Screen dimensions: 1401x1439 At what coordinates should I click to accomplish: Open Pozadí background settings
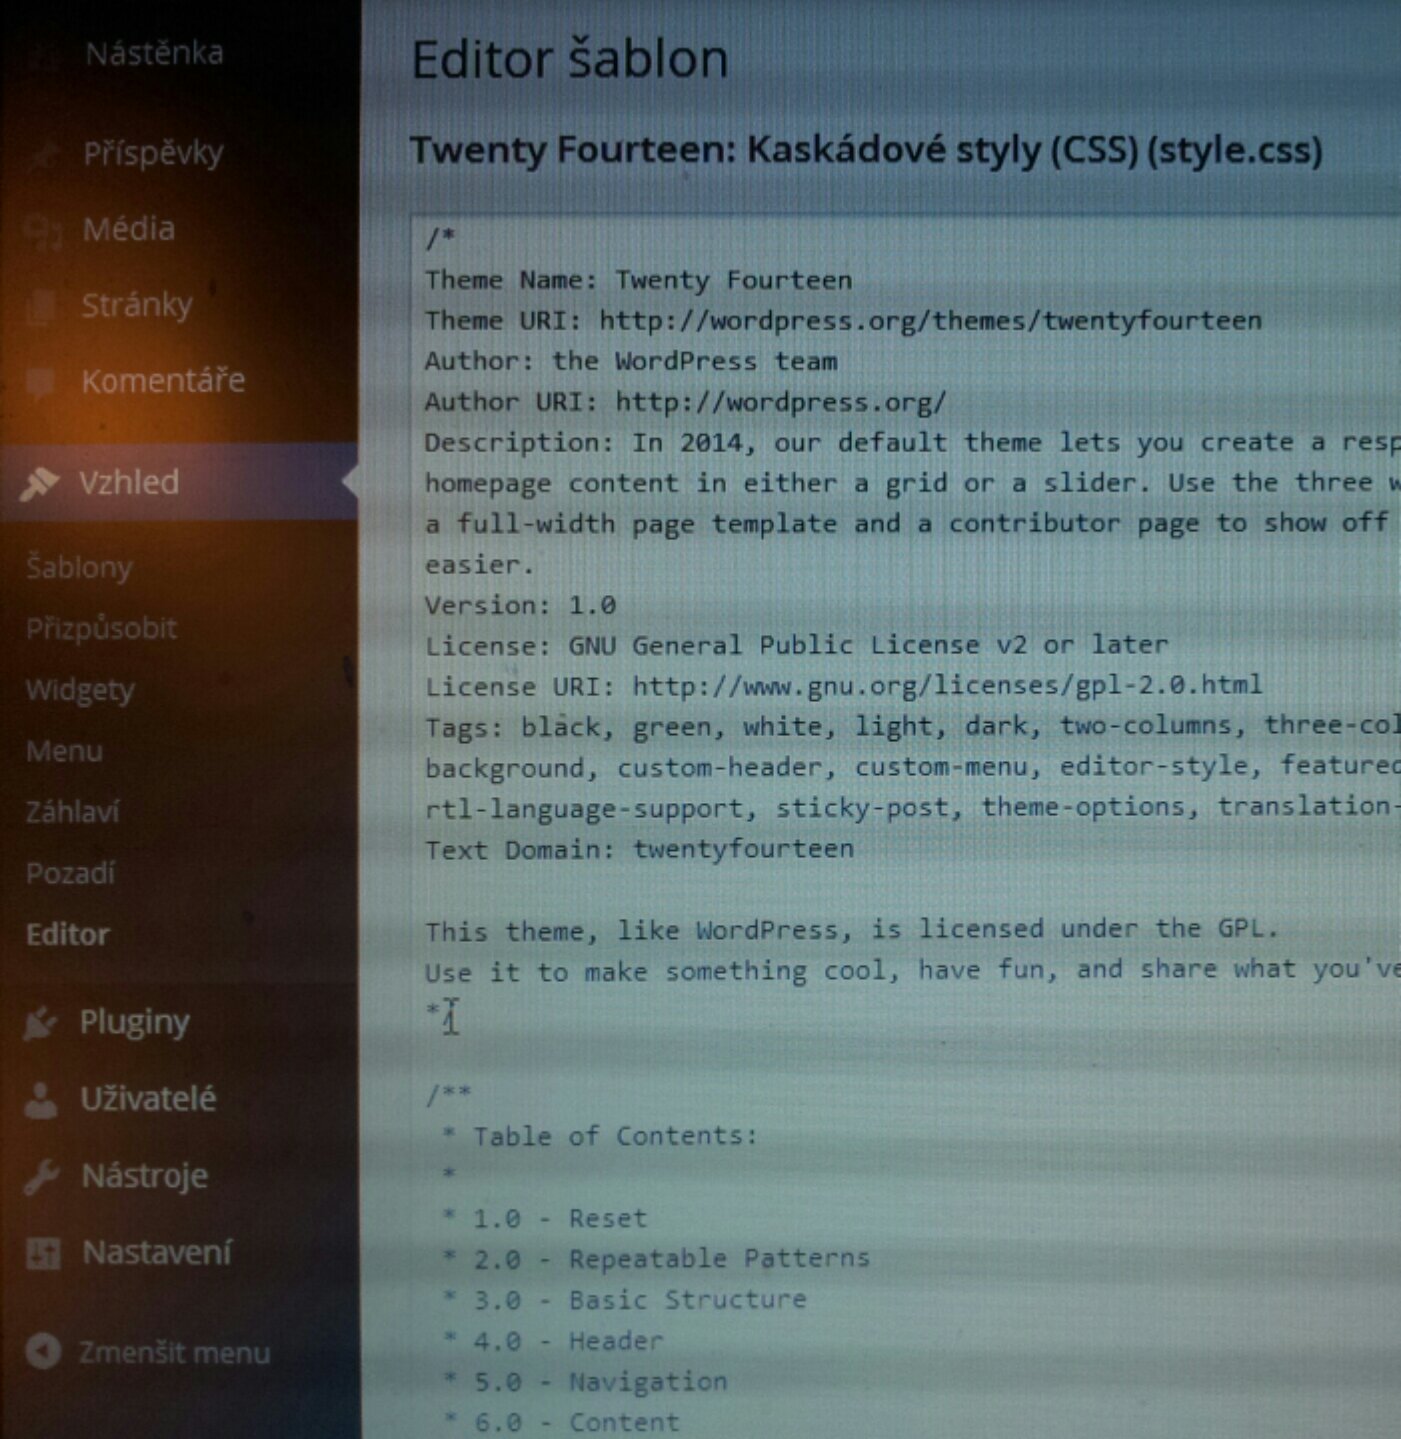coord(70,873)
